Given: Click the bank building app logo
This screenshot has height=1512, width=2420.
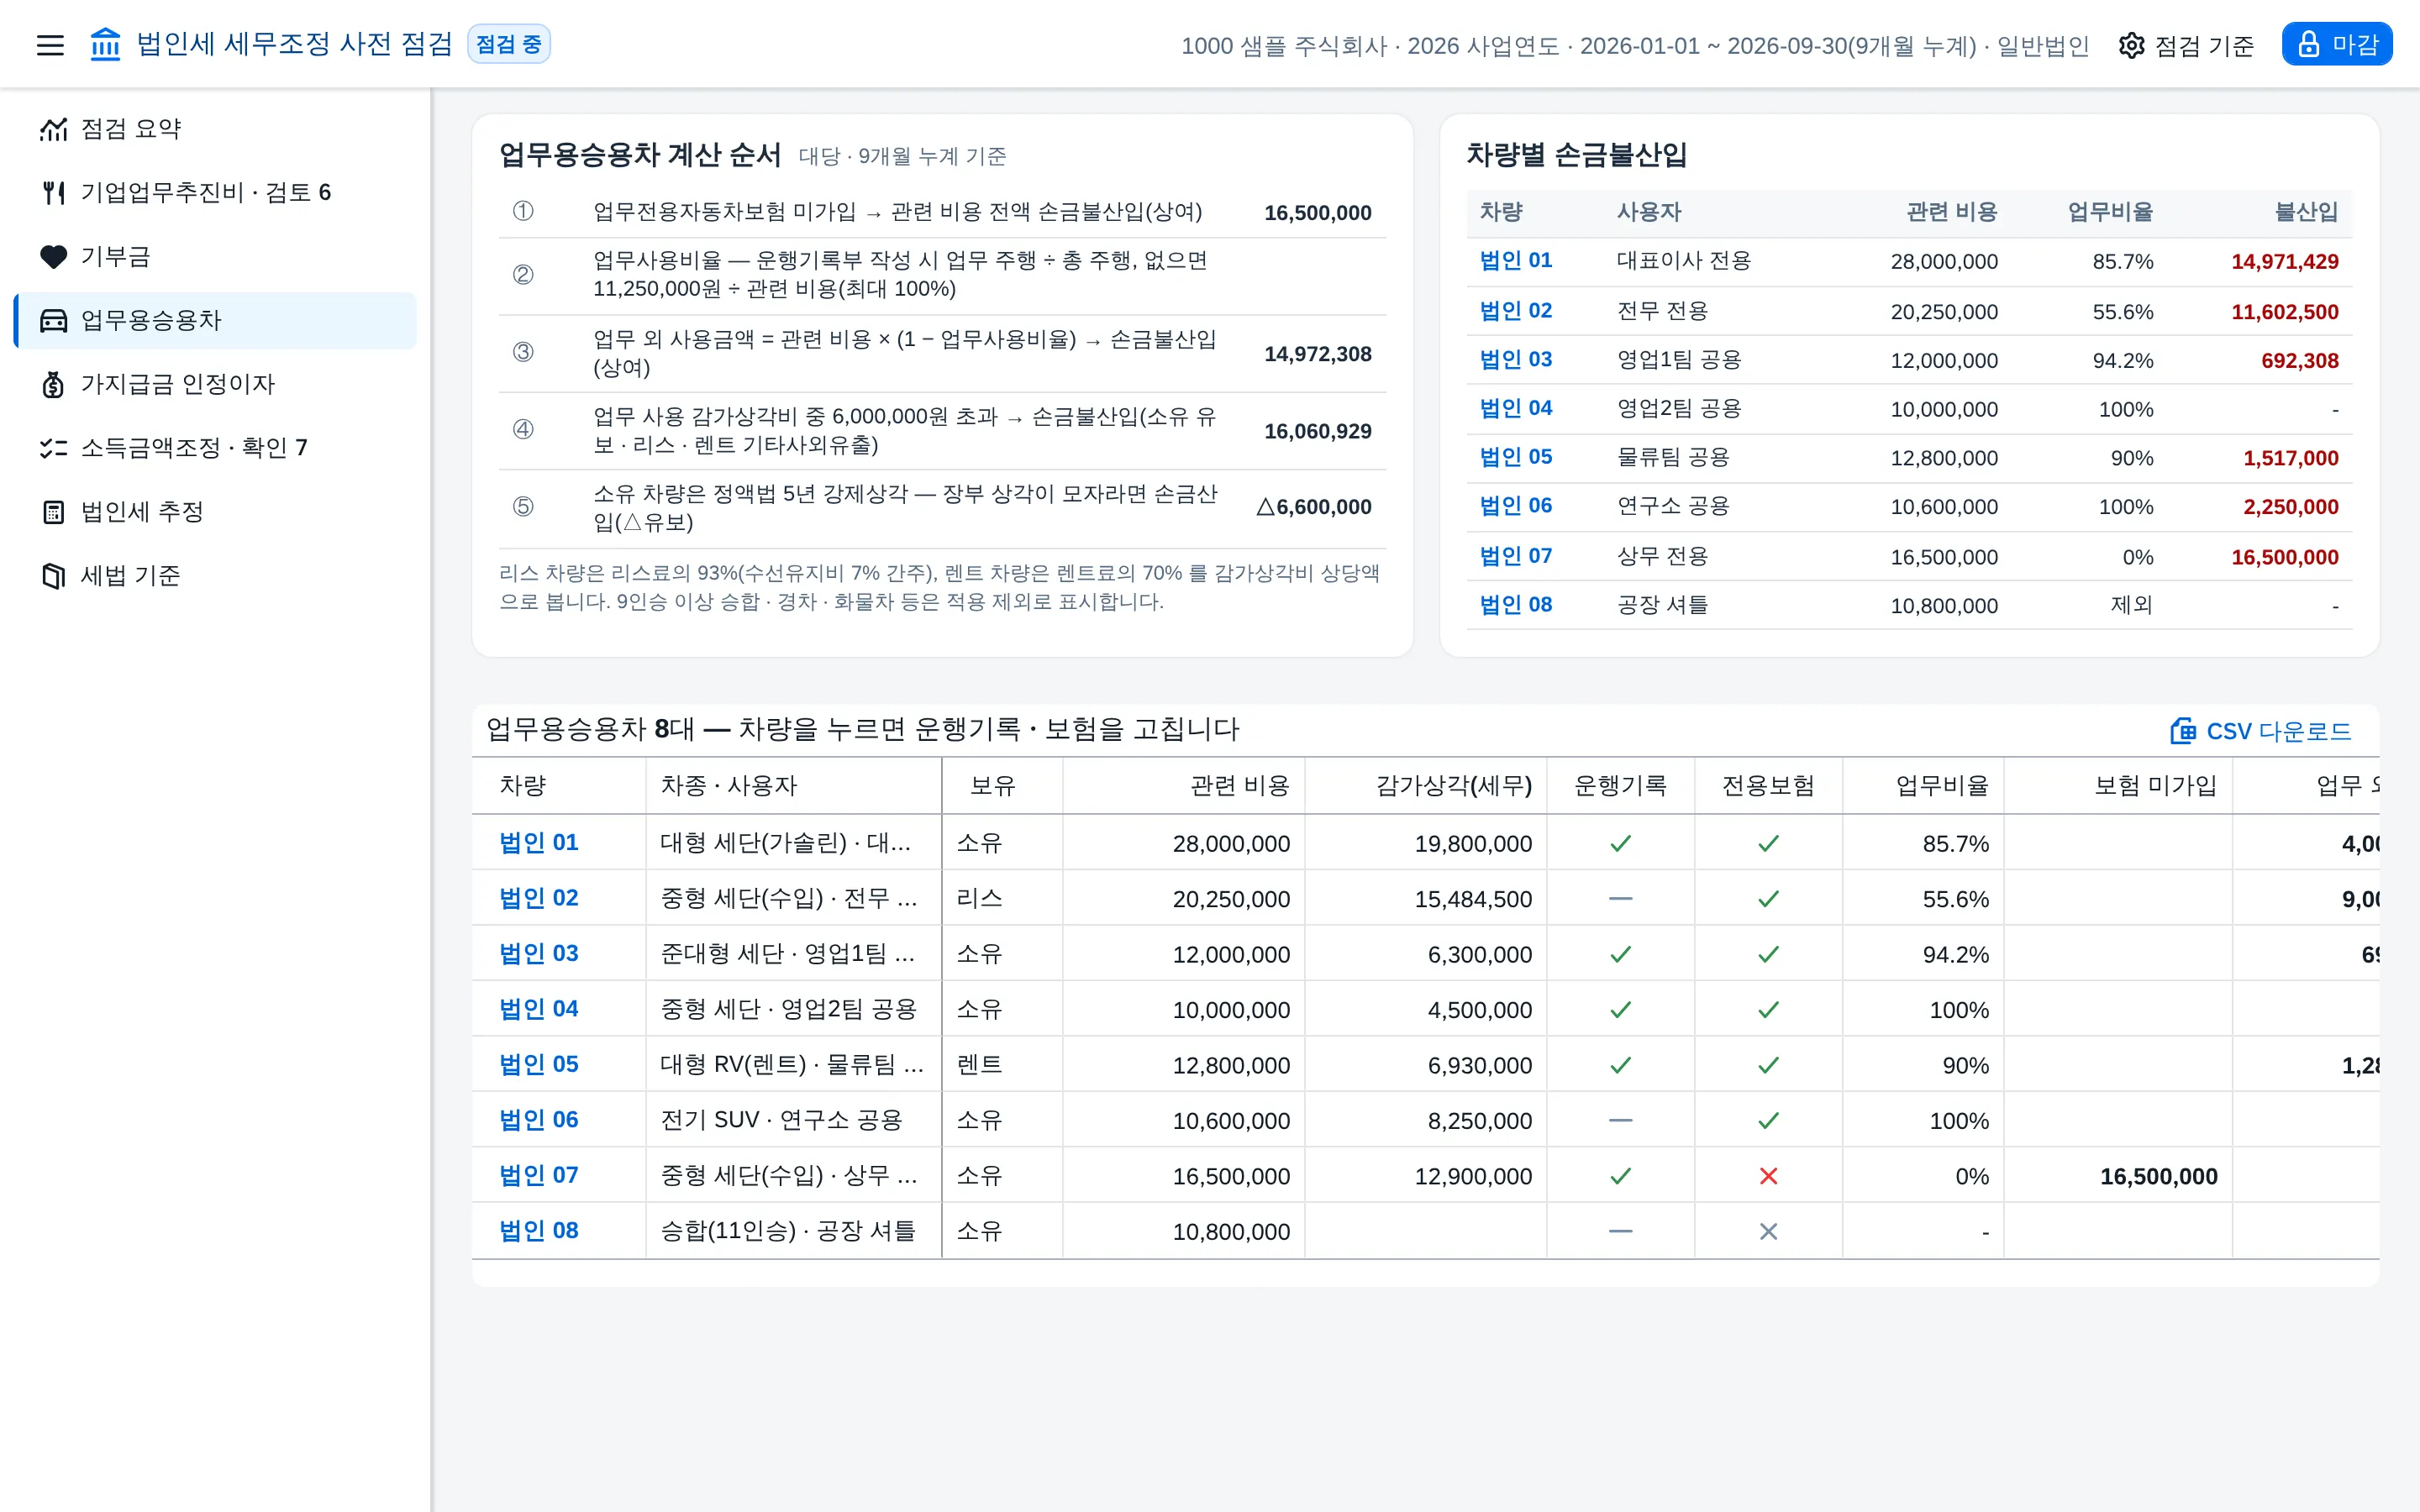Looking at the screenshot, I should pos(105,45).
